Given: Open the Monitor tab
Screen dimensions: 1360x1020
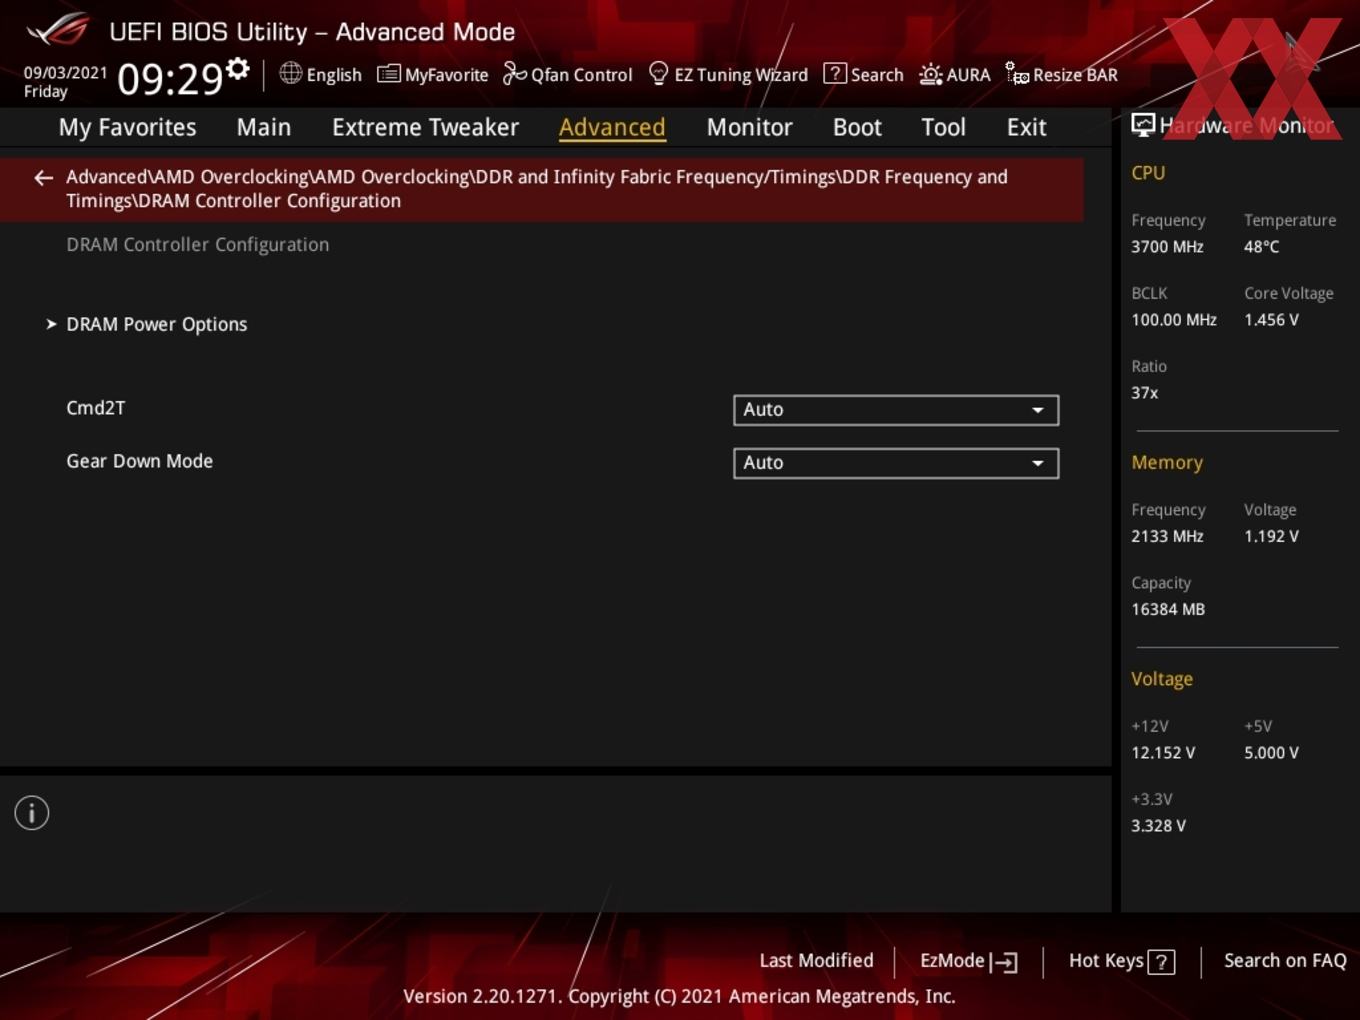Looking at the screenshot, I should click(749, 127).
